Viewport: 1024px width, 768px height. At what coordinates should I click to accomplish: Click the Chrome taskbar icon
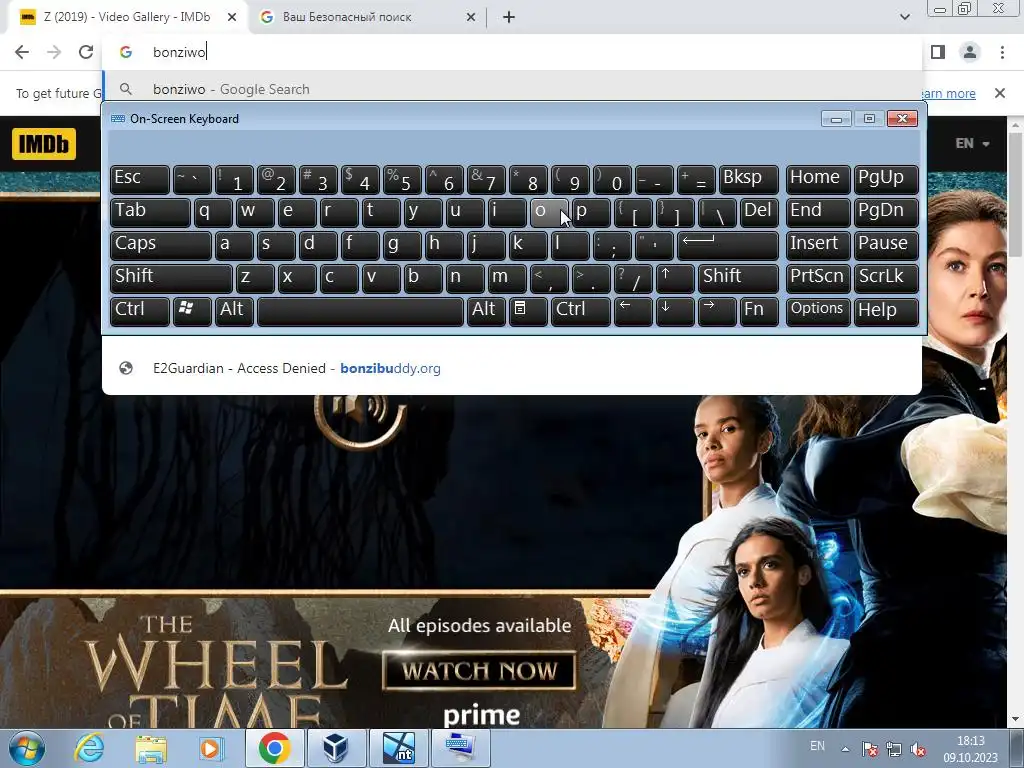tap(274, 748)
